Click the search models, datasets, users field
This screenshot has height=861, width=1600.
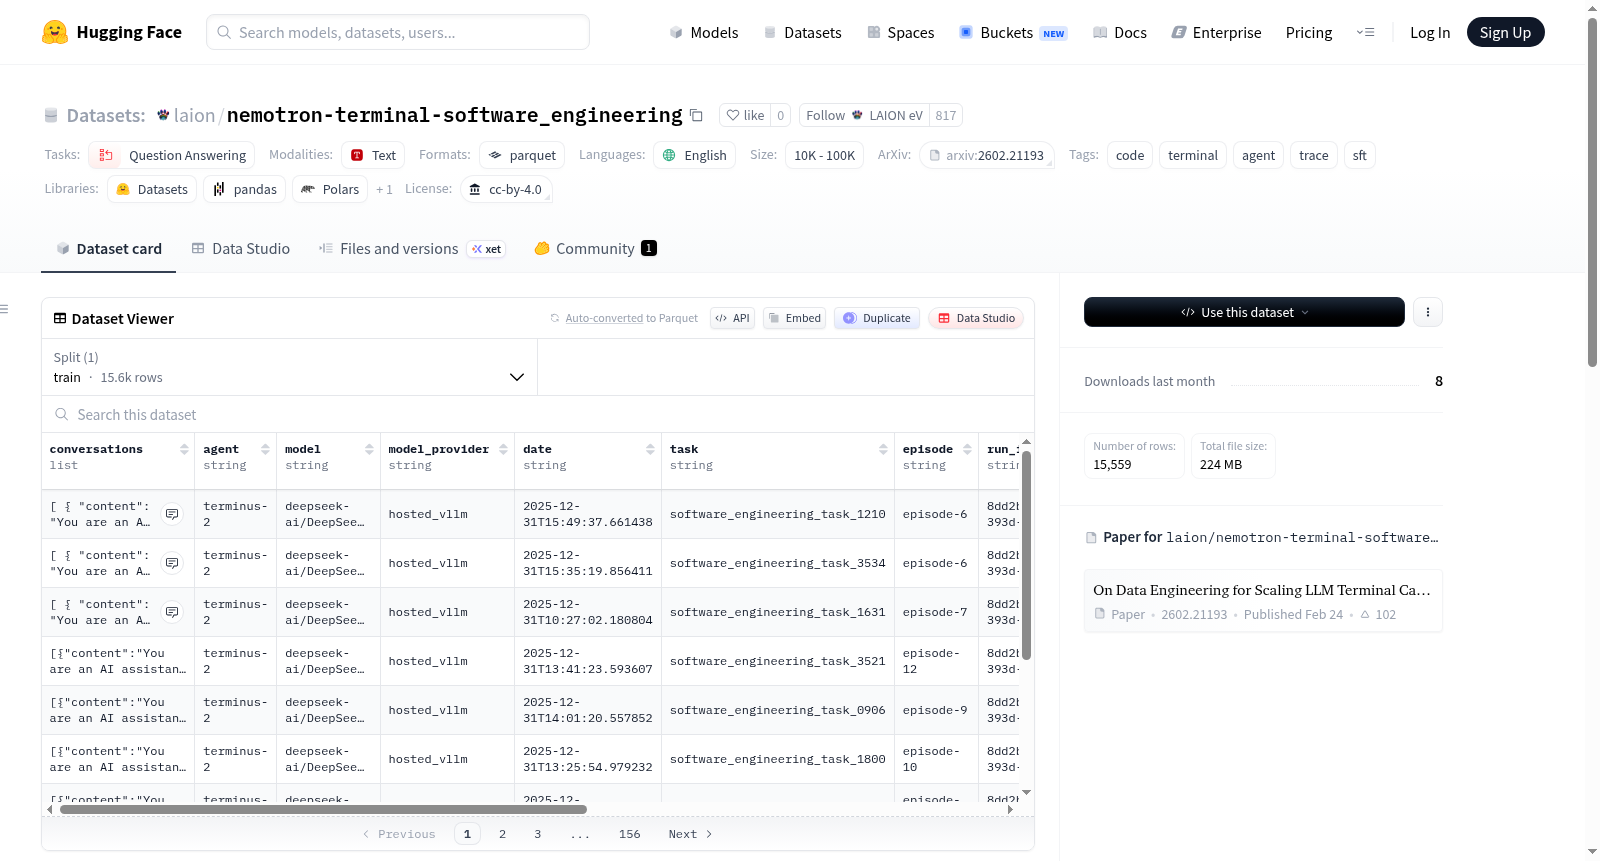tap(398, 32)
